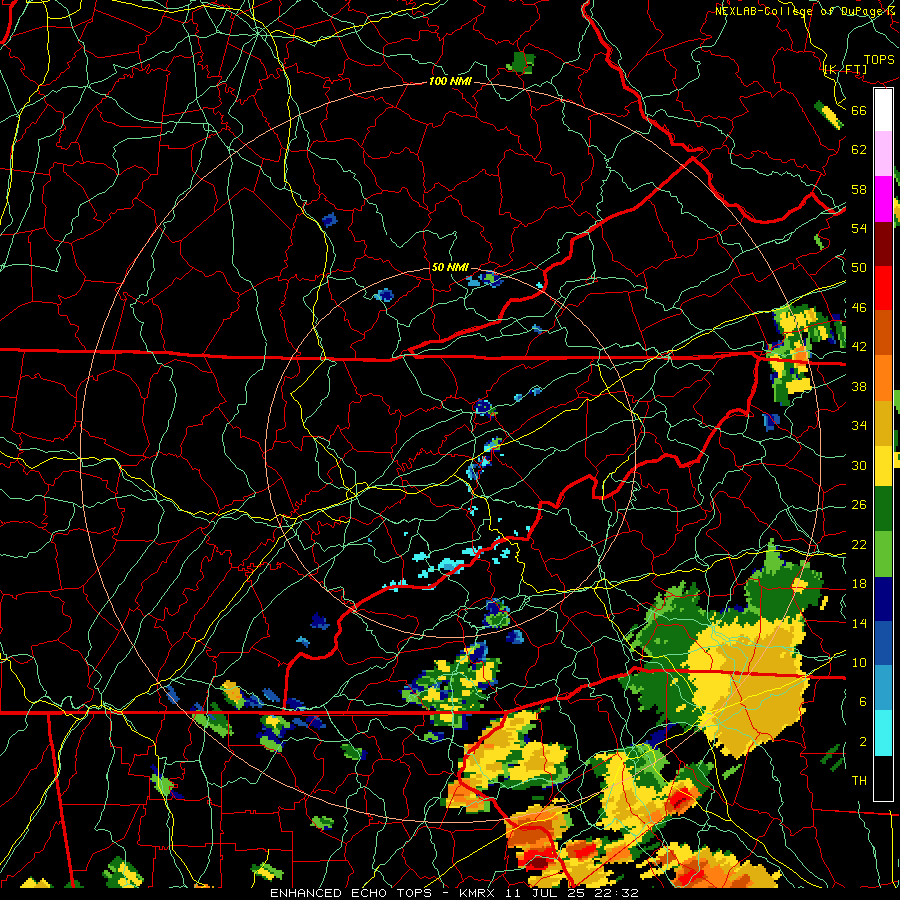The height and width of the screenshot is (900, 900).
Task: Click the legend value "38"
Action: (x=859, y=386)
